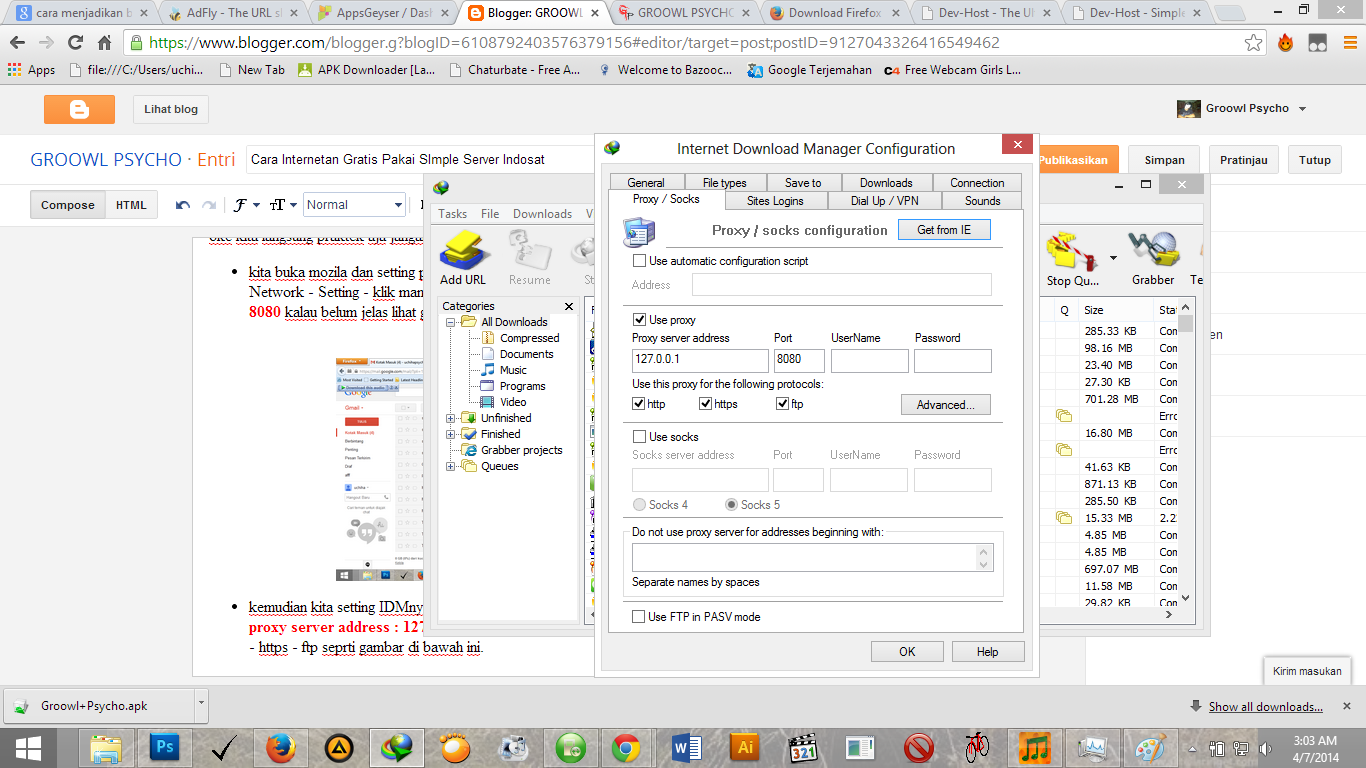The width and height of the screenshot is (1366, 768).
Task: Click the proxy Port field containing 8080
Action: 799,361
